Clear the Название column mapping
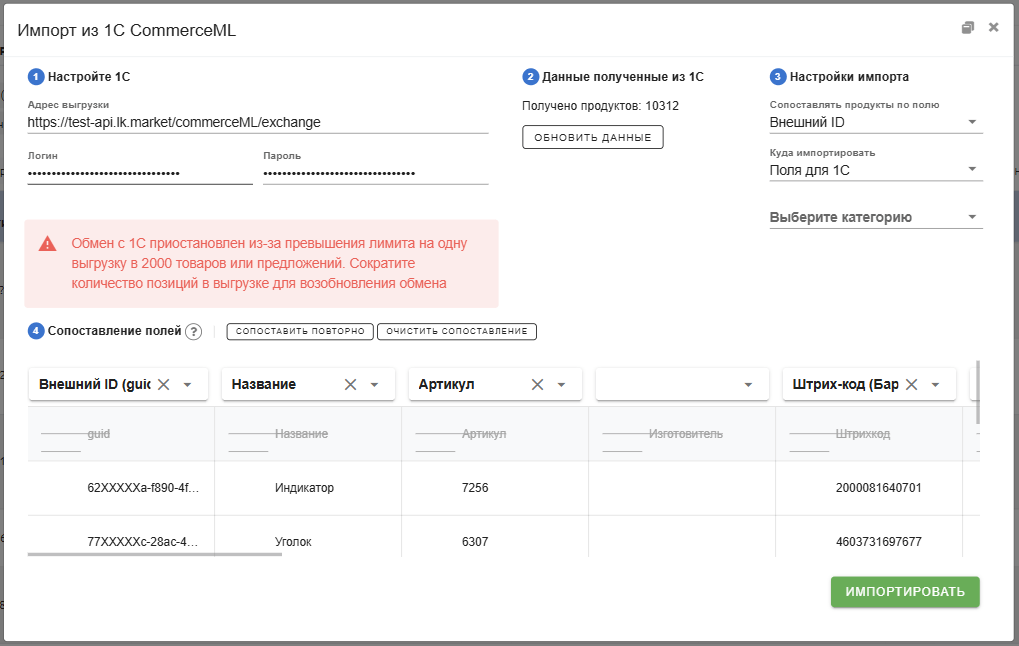The width and height of the screenshot is (1019, 646). (x=350, y=385)
